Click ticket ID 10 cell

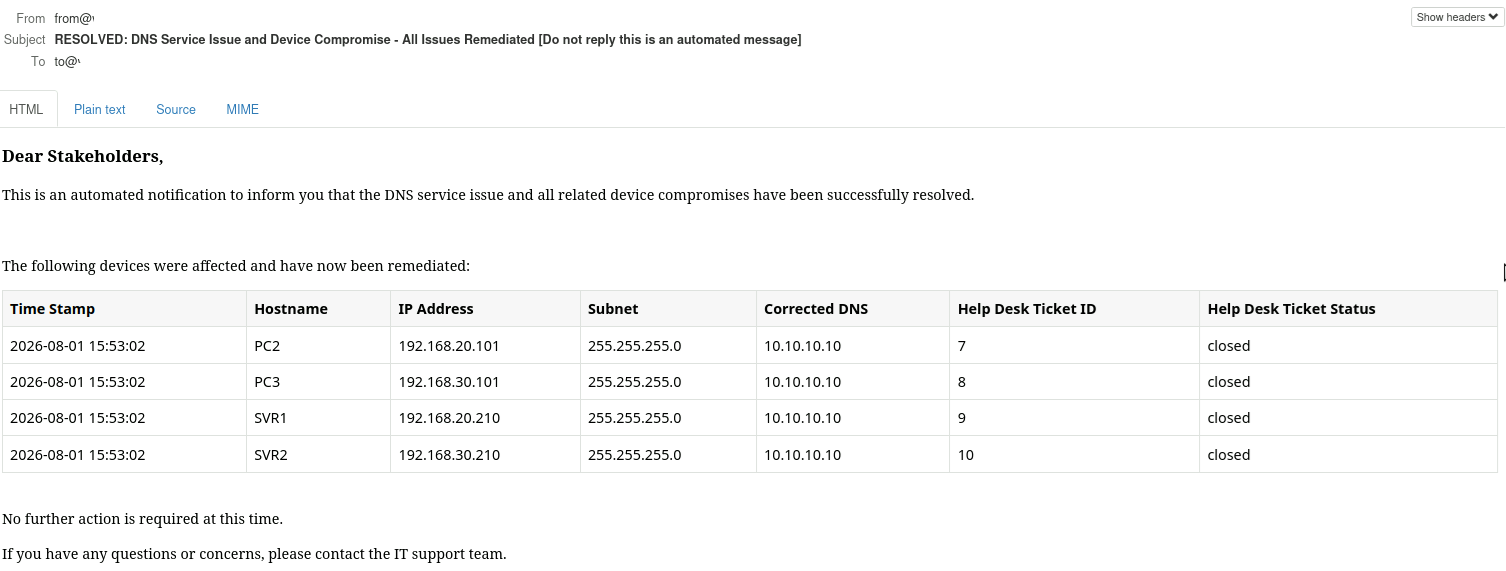pos(1074,455)
